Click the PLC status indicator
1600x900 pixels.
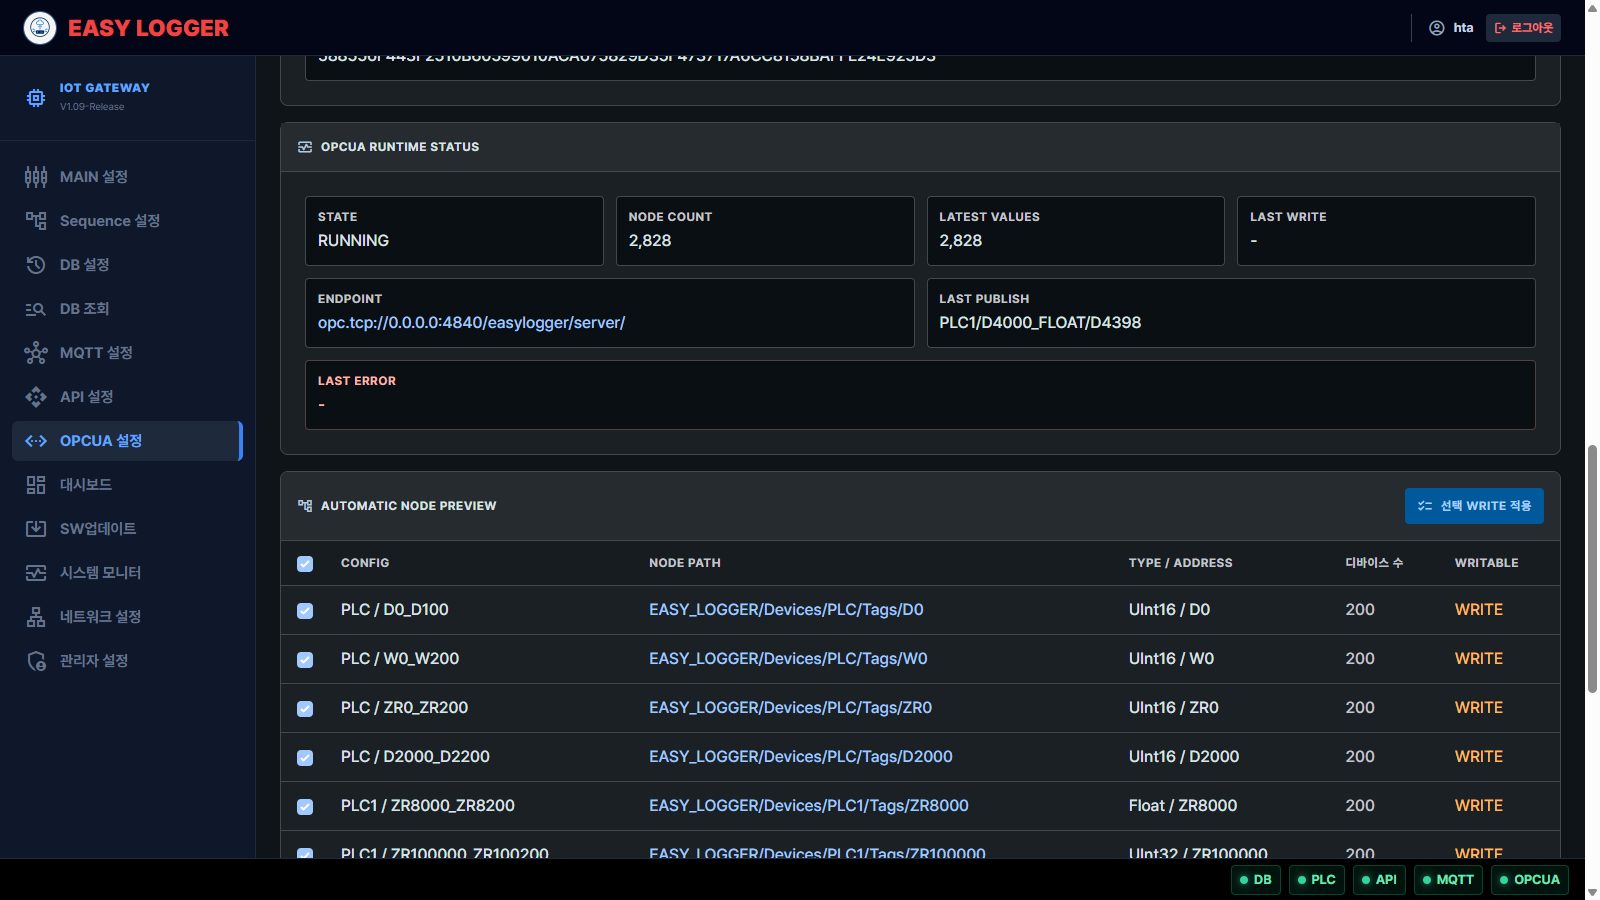pos(1317,880)
